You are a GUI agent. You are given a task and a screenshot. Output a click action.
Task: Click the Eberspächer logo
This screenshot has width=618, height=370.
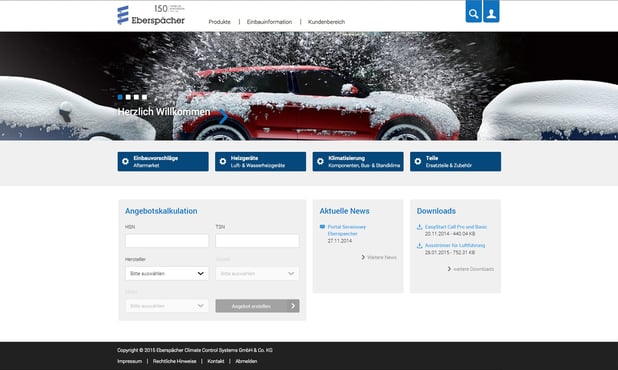coord(151,15)
